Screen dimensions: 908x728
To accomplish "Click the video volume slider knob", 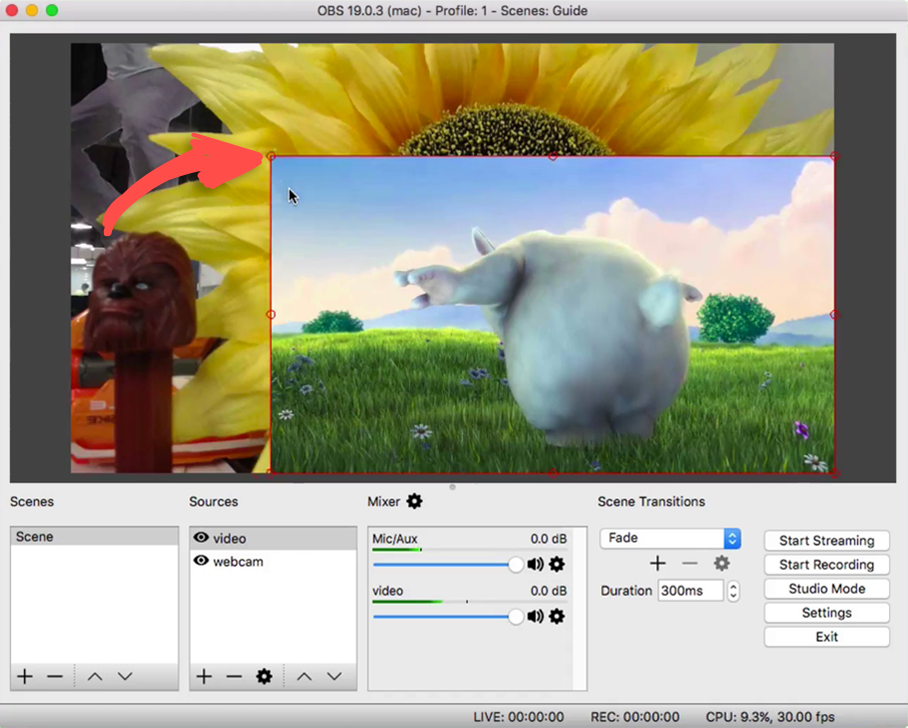I will pyautogui.click(x=515, y=617).
